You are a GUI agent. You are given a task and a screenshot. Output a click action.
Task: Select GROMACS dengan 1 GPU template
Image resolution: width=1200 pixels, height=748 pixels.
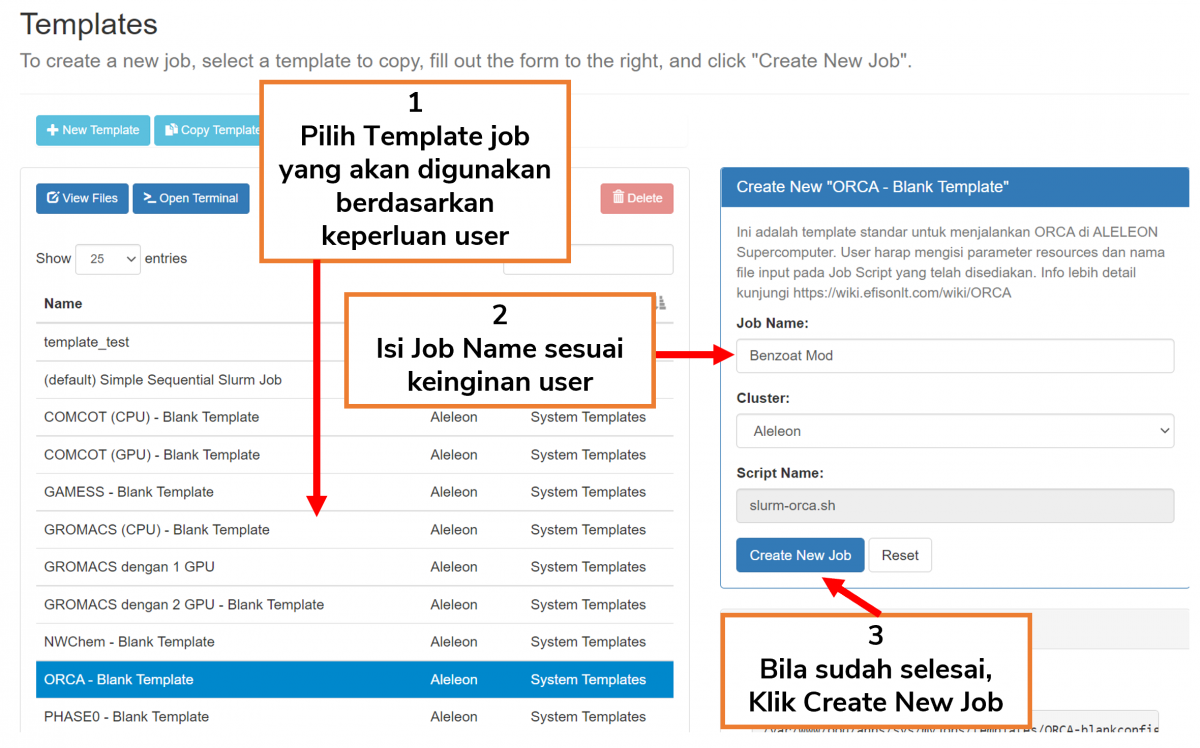click(x=129, y=567)
